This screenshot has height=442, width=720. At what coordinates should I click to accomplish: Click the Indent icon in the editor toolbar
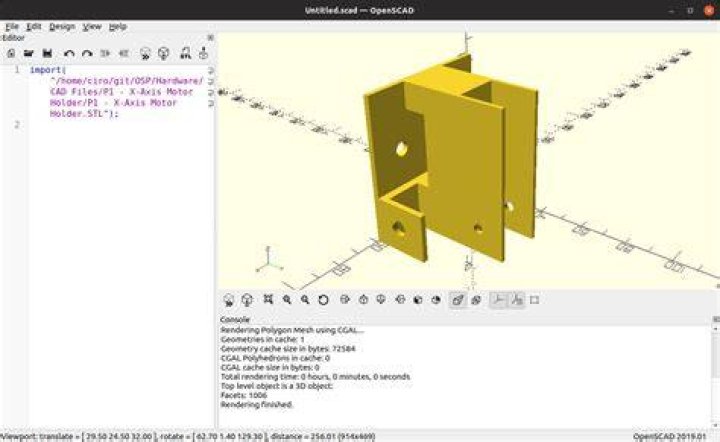tap(124, 54)
